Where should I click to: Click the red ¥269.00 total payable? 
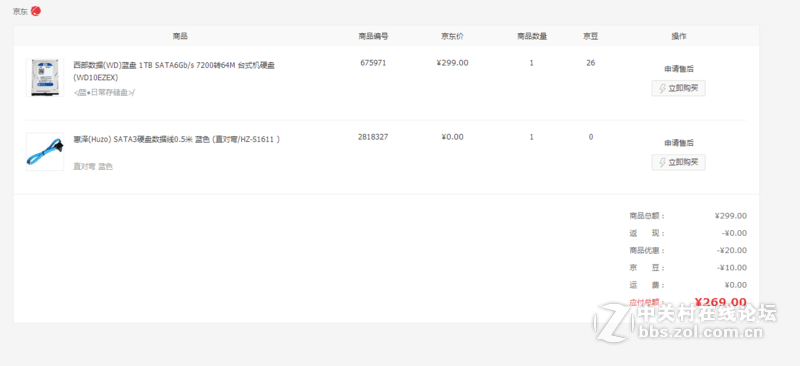(720, 302)
